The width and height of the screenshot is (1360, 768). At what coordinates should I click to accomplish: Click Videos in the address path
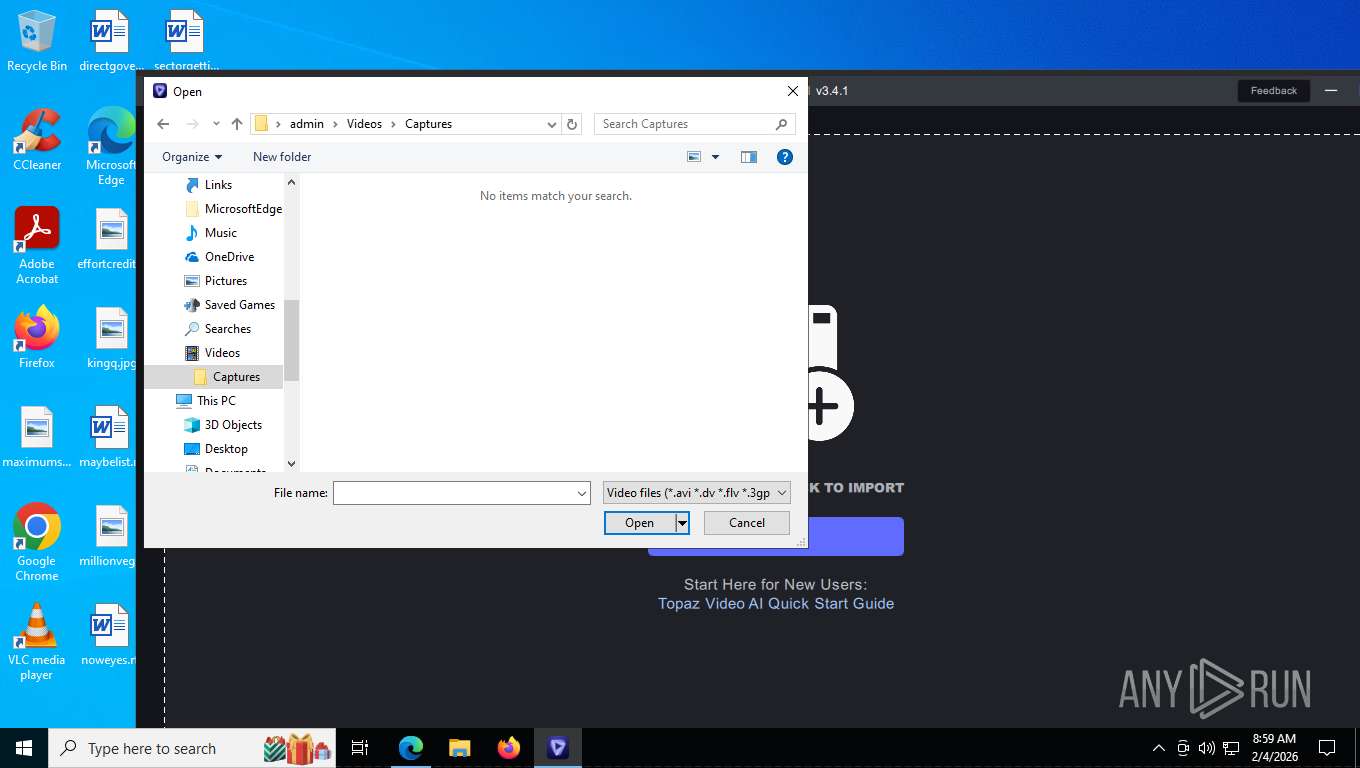[364, 124]
